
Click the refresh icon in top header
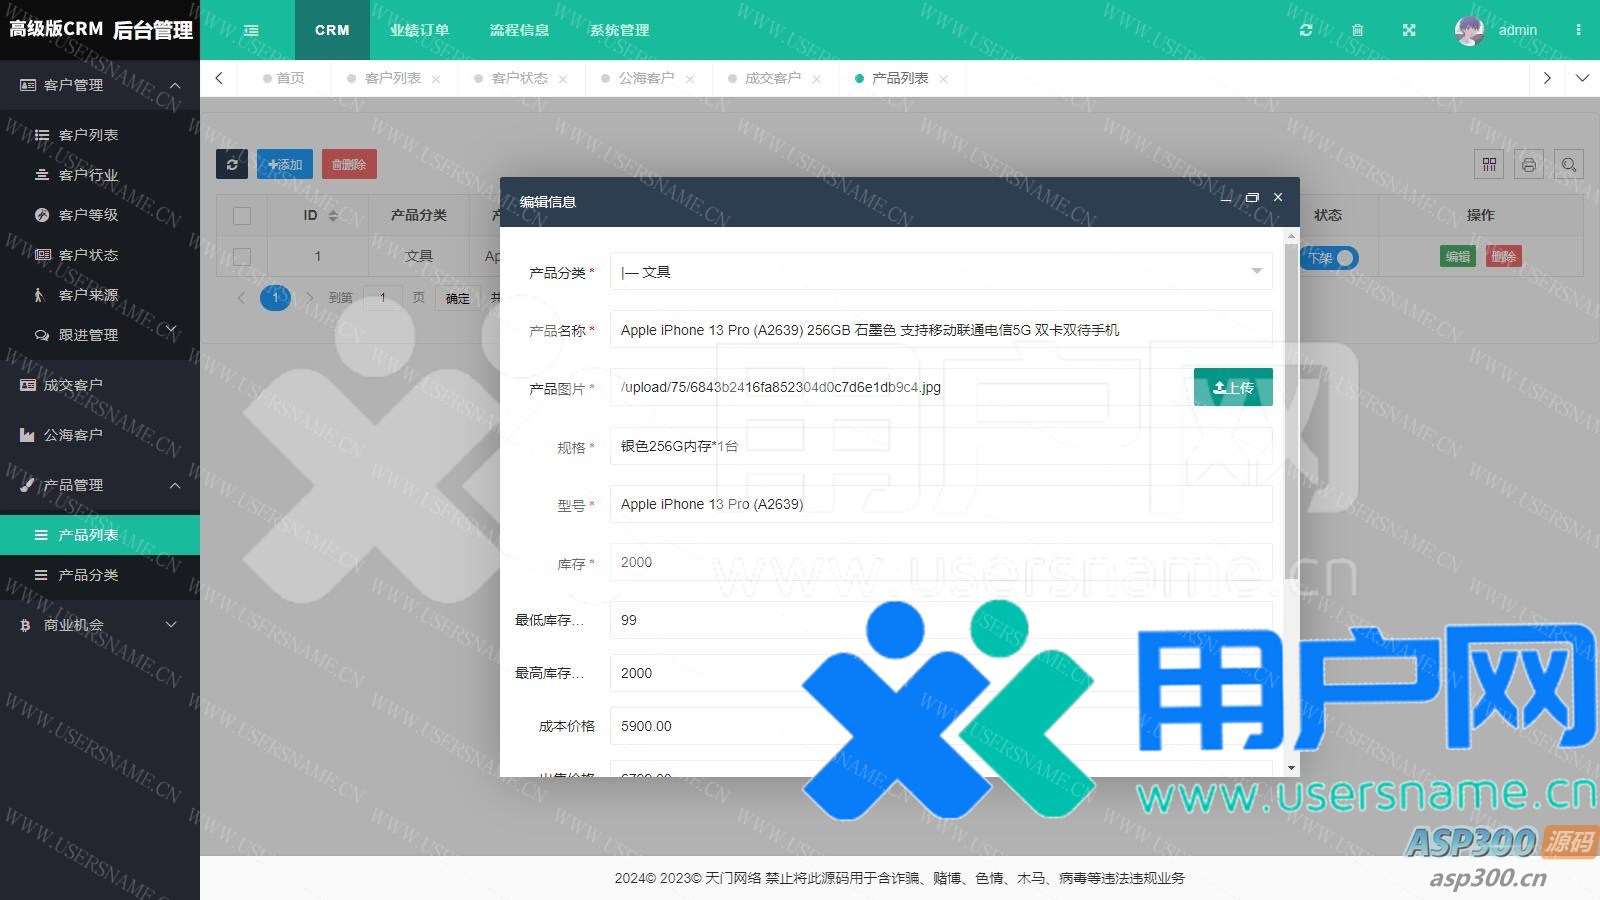click(x=1305, y=30)
